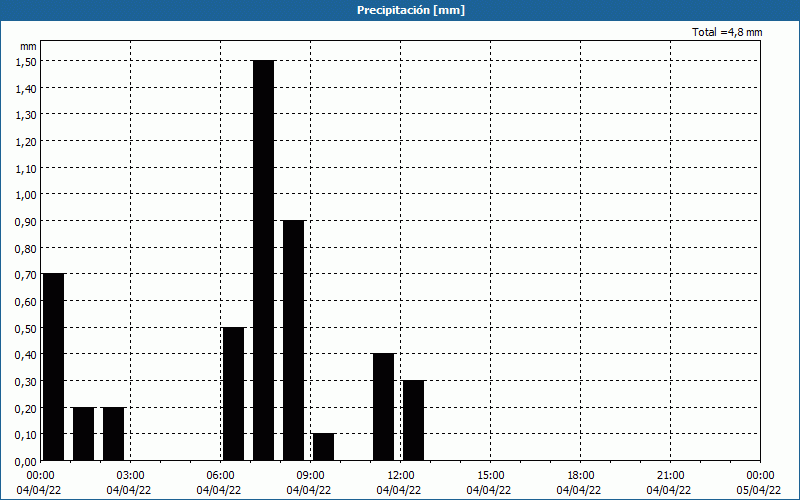Click the y-axis value 1,00
This screenshot has width=800, height=500.
click(x=26, y=195)
